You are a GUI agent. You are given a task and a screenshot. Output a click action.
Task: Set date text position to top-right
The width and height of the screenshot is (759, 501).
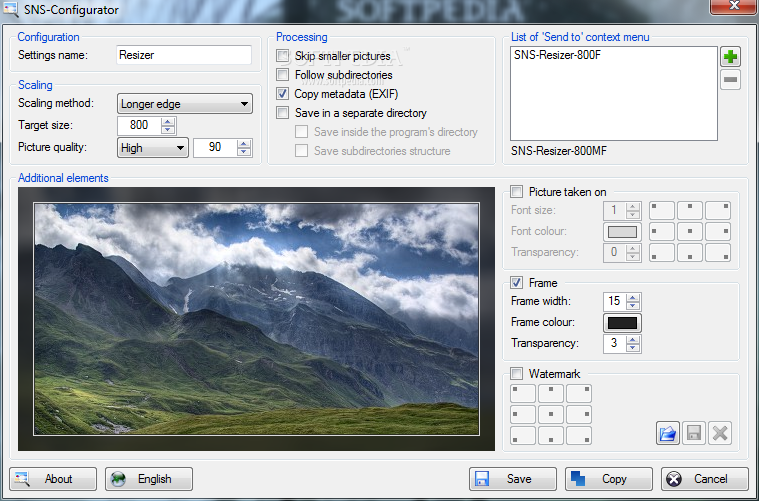[718, 211]
